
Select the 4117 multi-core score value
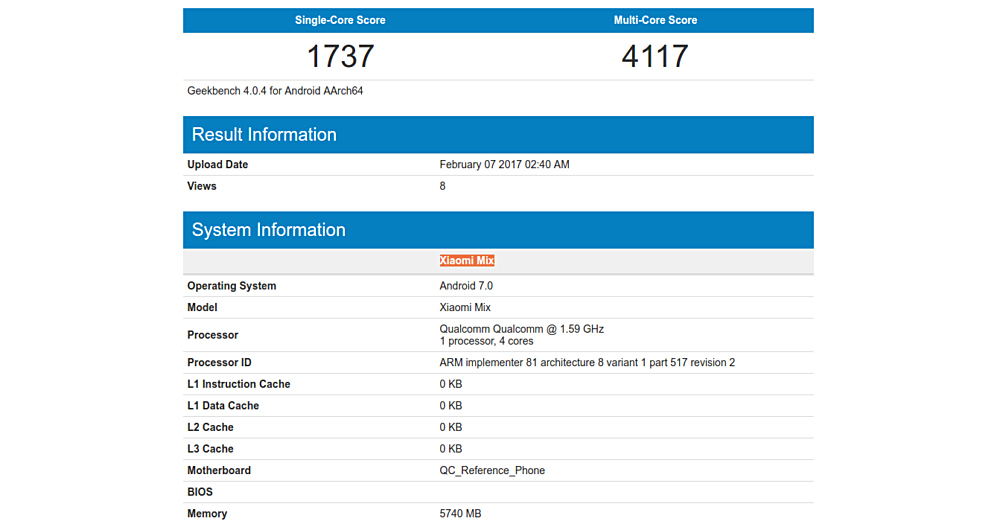tap(655, 56)
